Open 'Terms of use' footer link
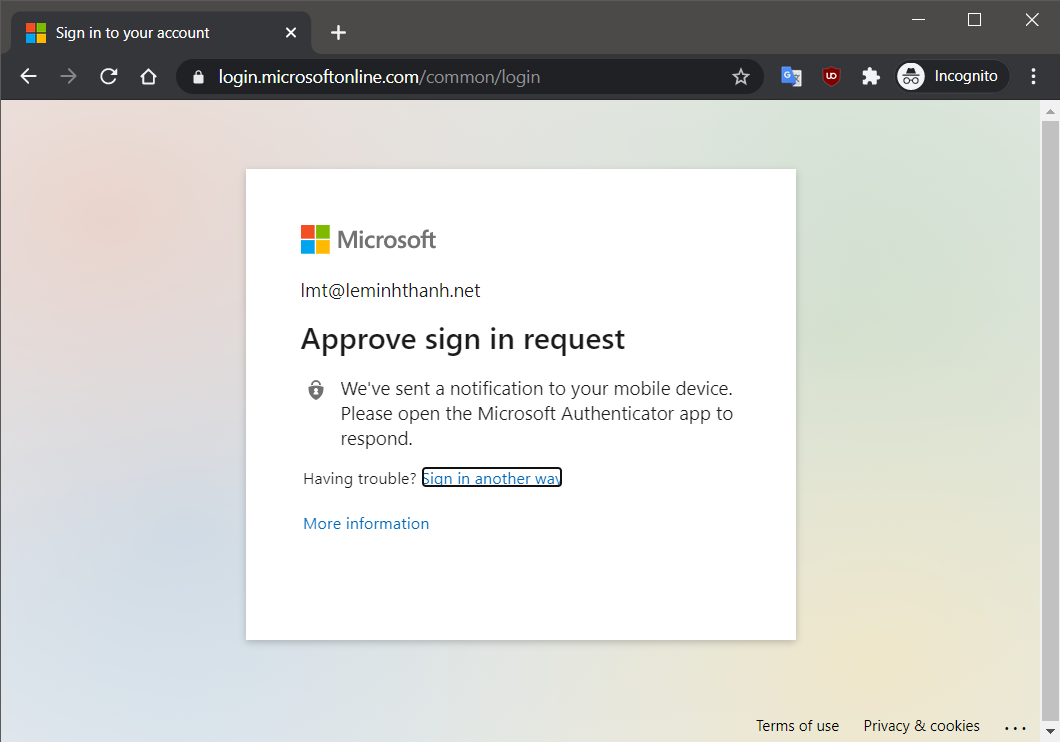Image resolution: width=1060 pixels, height=742 pixels. [797, 726]
